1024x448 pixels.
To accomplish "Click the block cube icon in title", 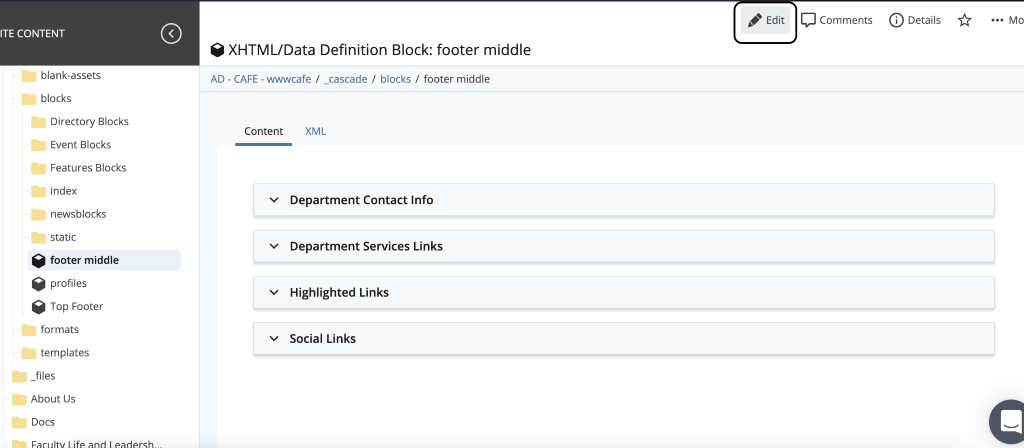I will click(x=217, y=50).
